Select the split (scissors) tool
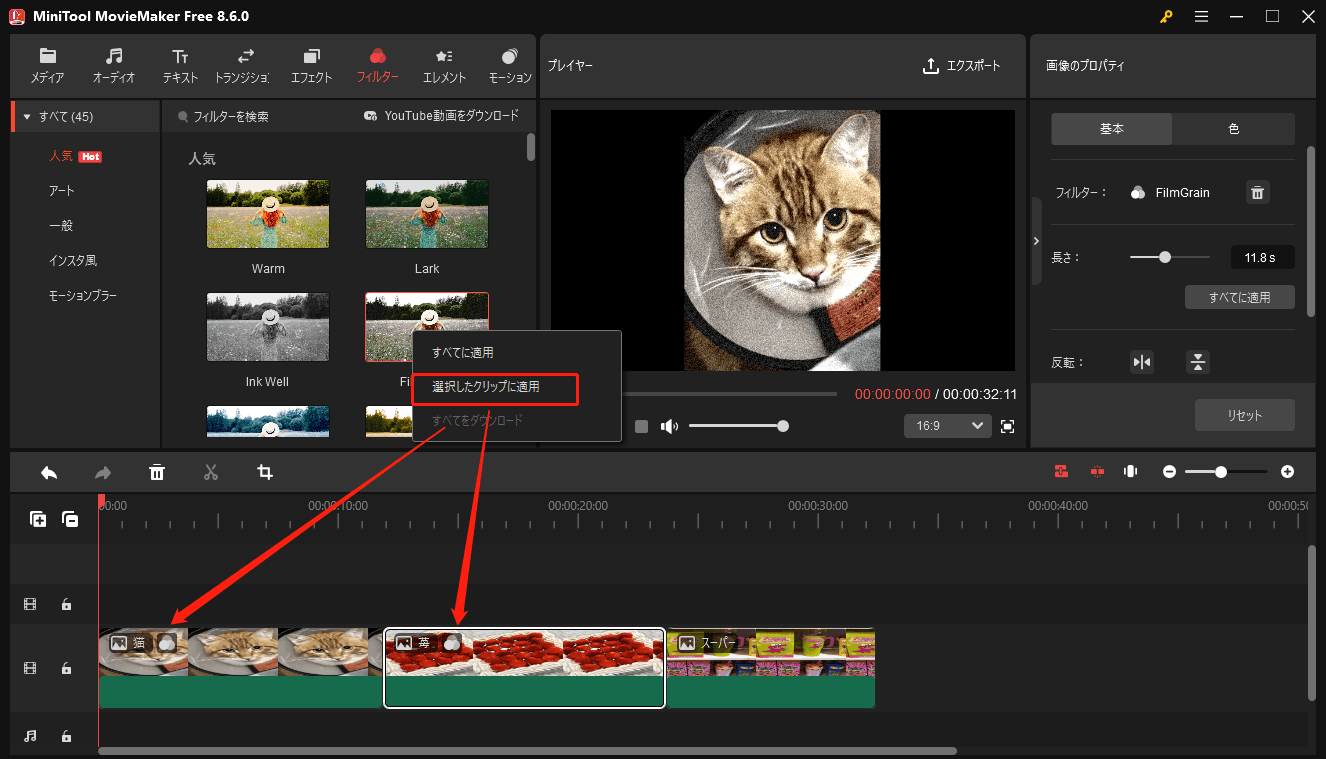The height and width of the screenshot is (759, 1326). [210, 471]
